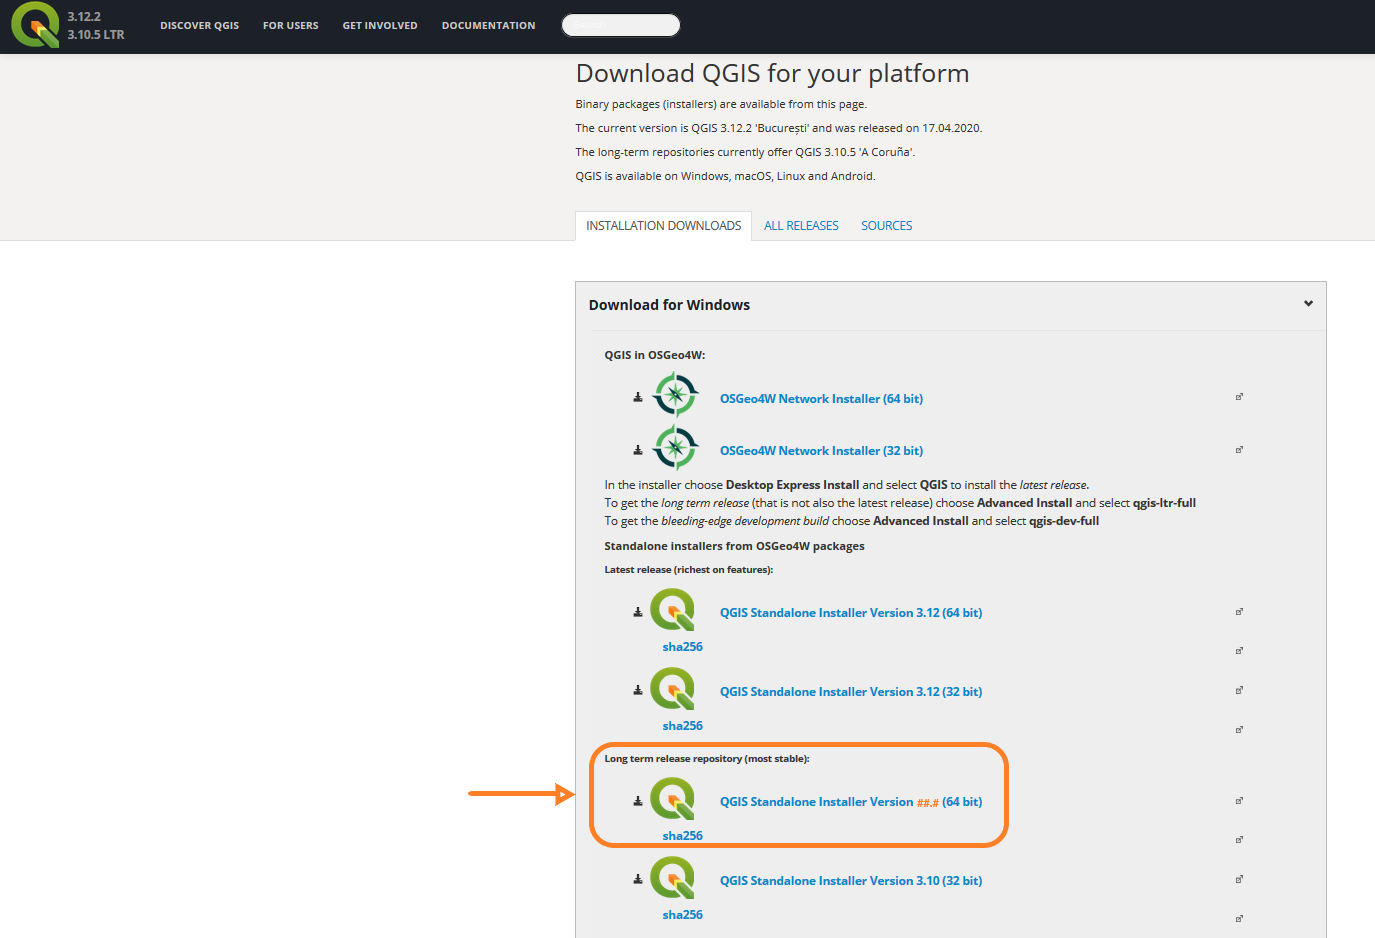The image size is (1375, 938).
Task: Open the Documentation menu
Action: pos(488,26)
